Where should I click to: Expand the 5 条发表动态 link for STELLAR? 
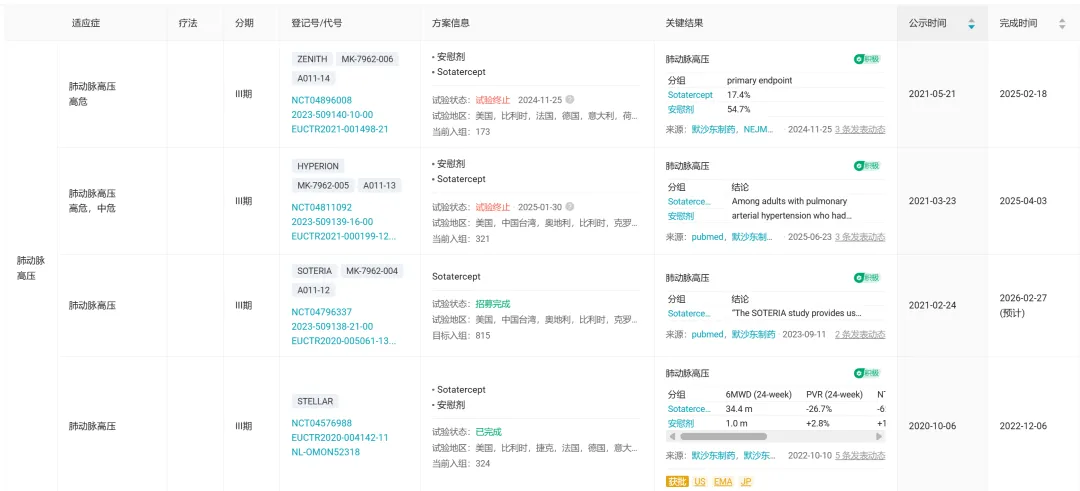click(860, 456)
